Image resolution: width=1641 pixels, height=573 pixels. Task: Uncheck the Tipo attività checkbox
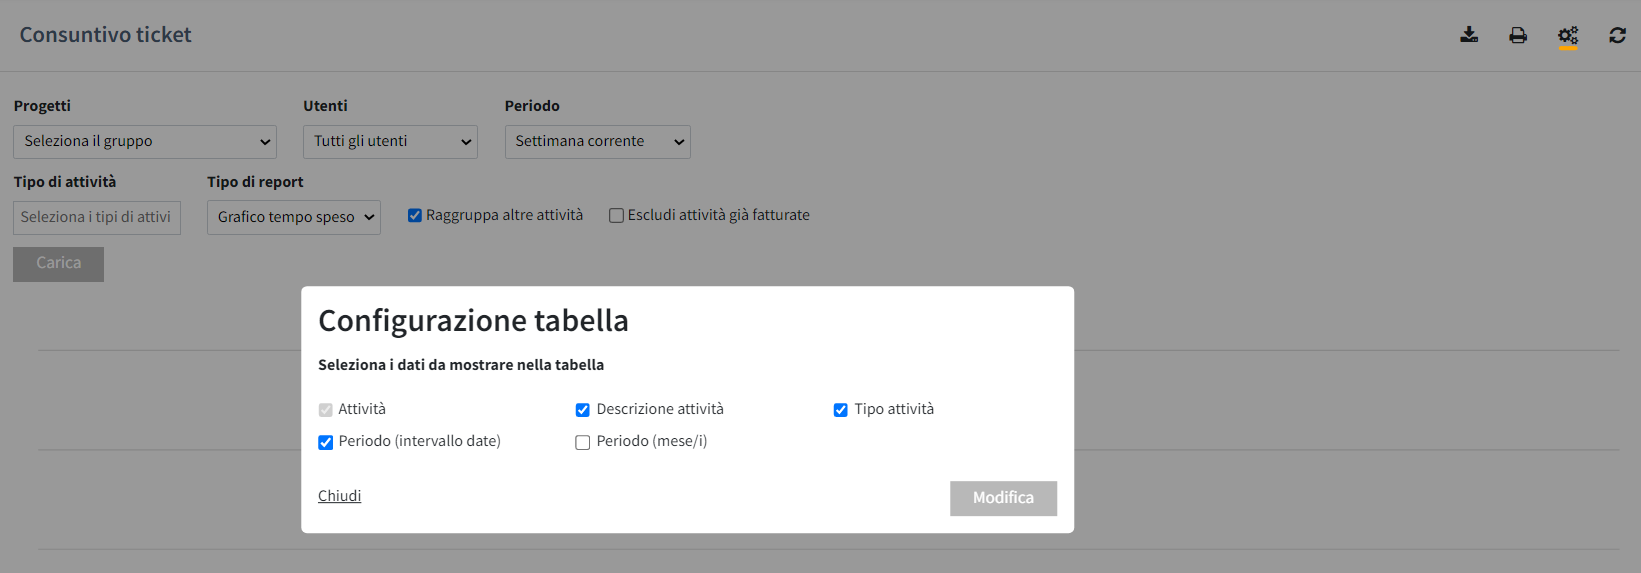(x=840, y=410)
